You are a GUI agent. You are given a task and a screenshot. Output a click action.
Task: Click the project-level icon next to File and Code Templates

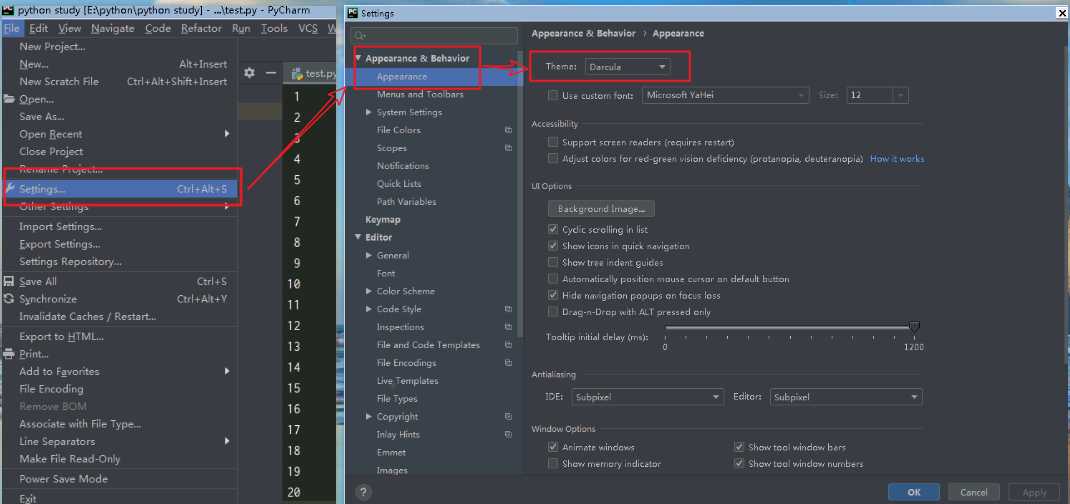tap(508, 345)
